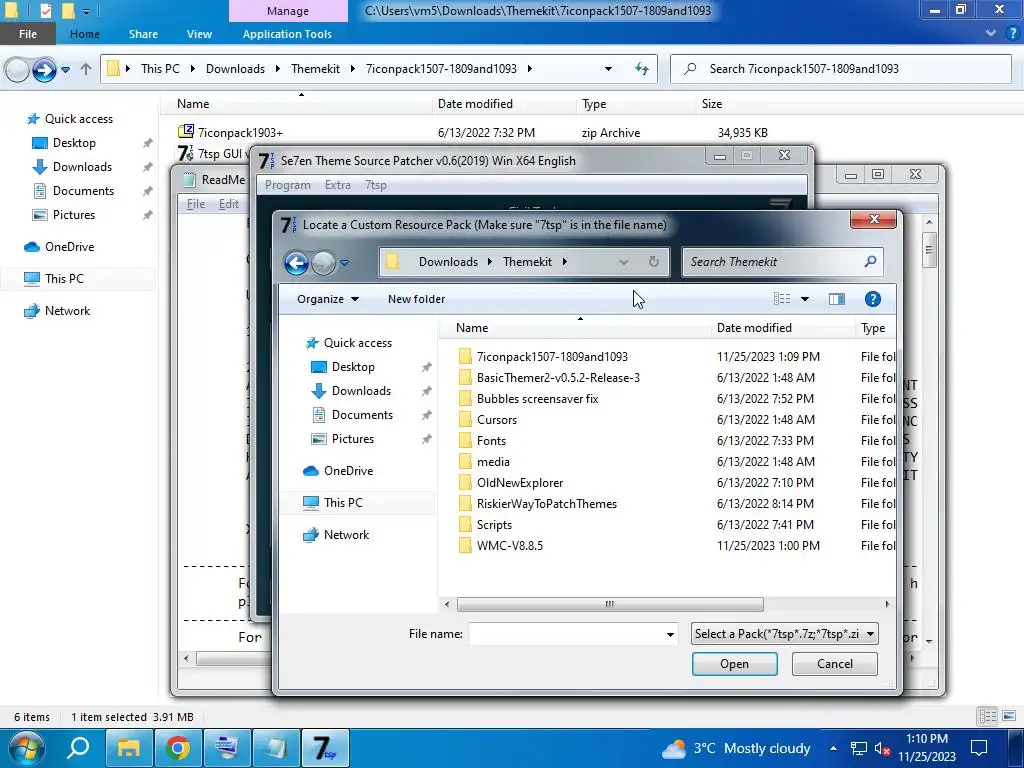Screen dimensions: 1024x768
Task: Expand the File name history dropdown
Action: (670, 634)
